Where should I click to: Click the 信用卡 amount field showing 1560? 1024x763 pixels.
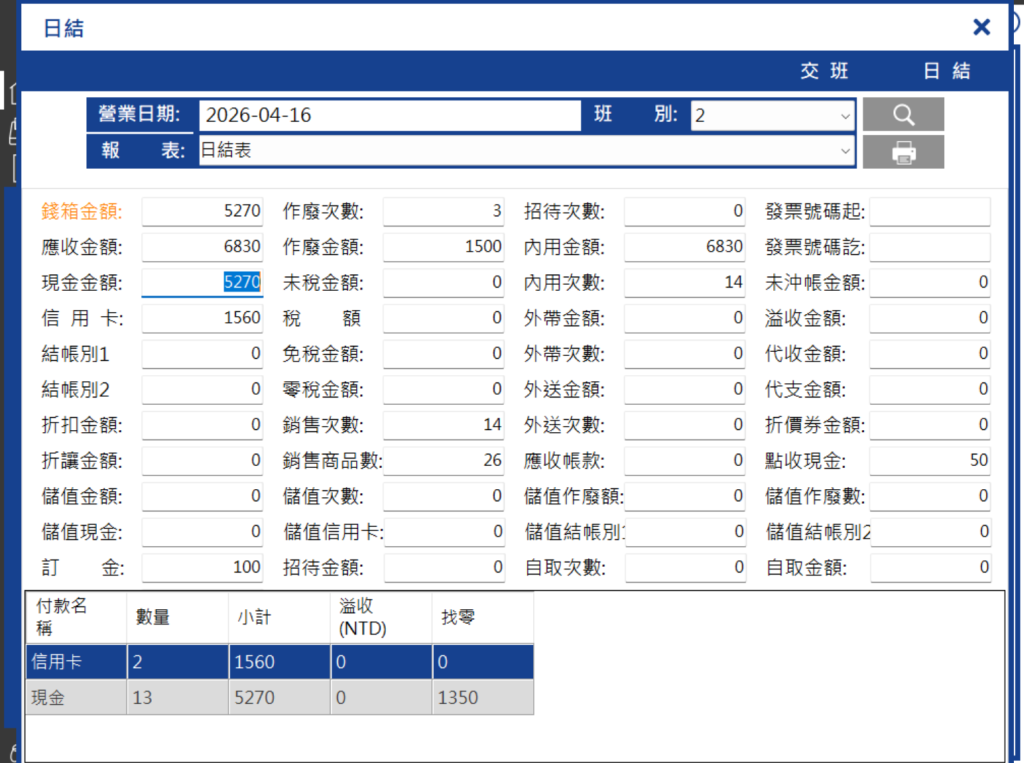pyautogui.click(x=202, y=318)
